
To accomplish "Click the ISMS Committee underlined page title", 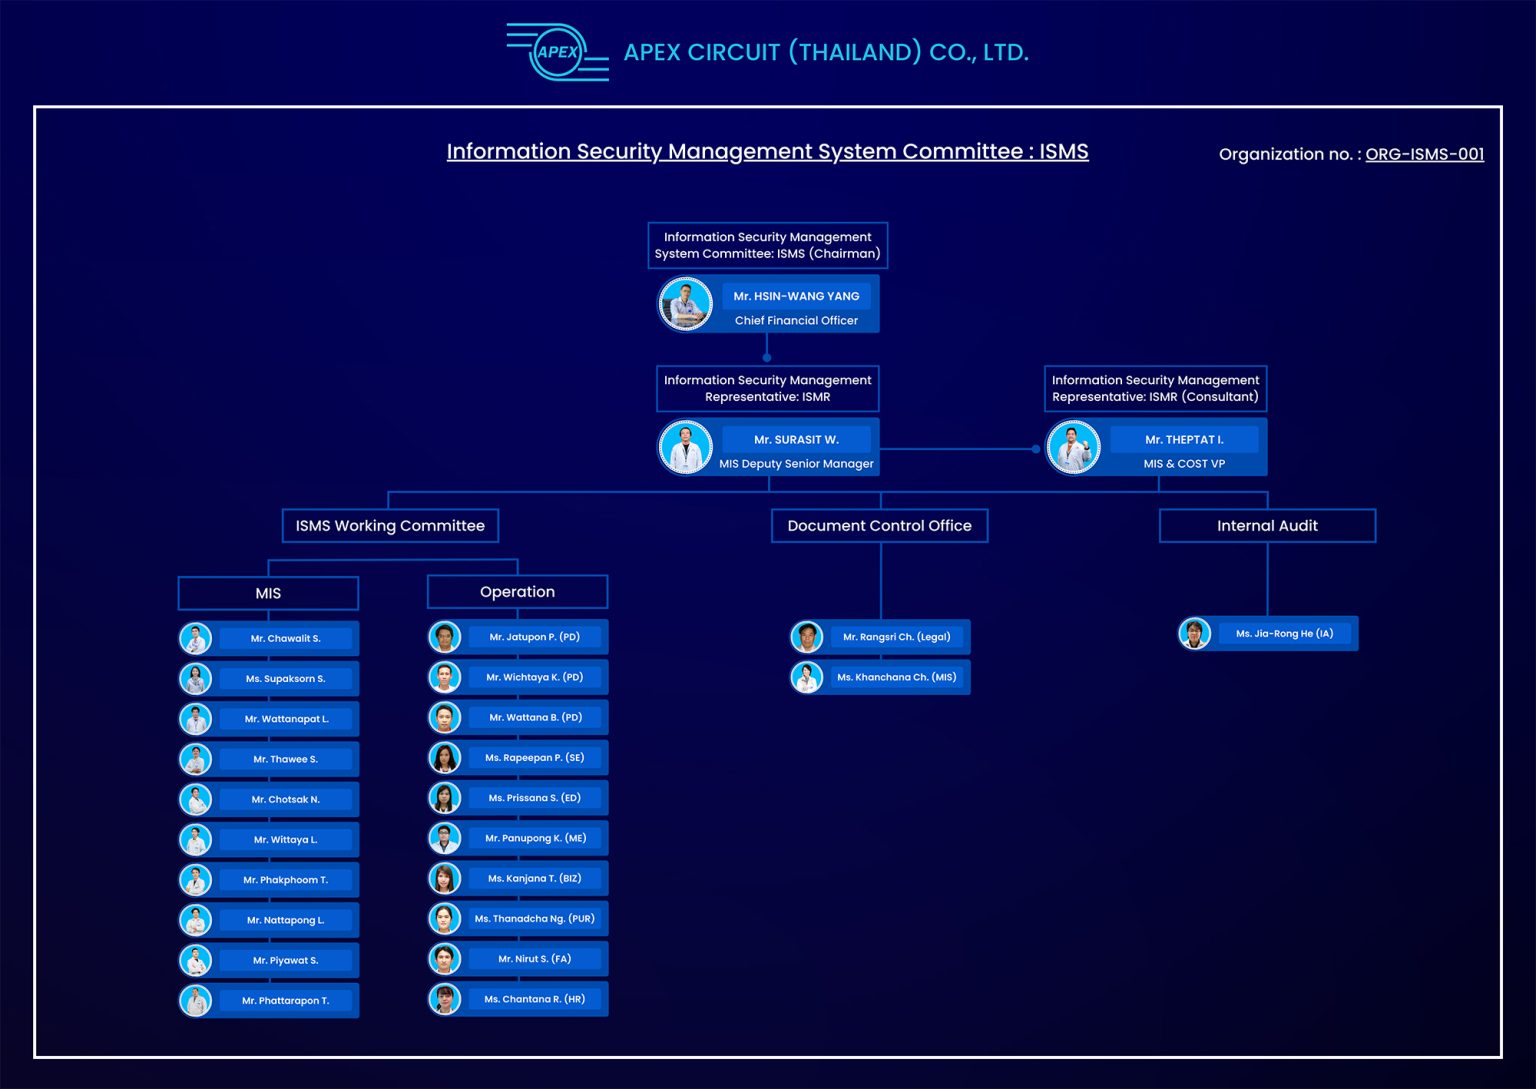I will click(x=767, y=151).
